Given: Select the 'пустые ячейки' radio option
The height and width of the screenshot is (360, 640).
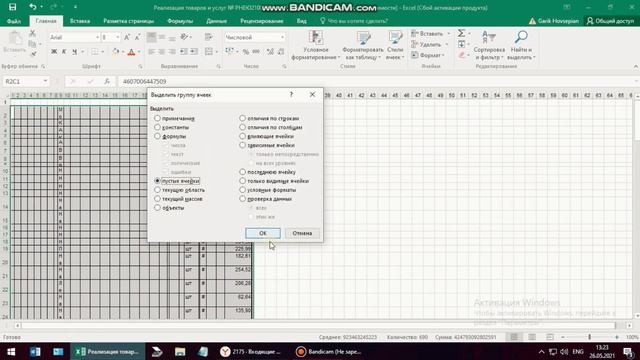Looking at the screenshot, I should tap(157, 180).
